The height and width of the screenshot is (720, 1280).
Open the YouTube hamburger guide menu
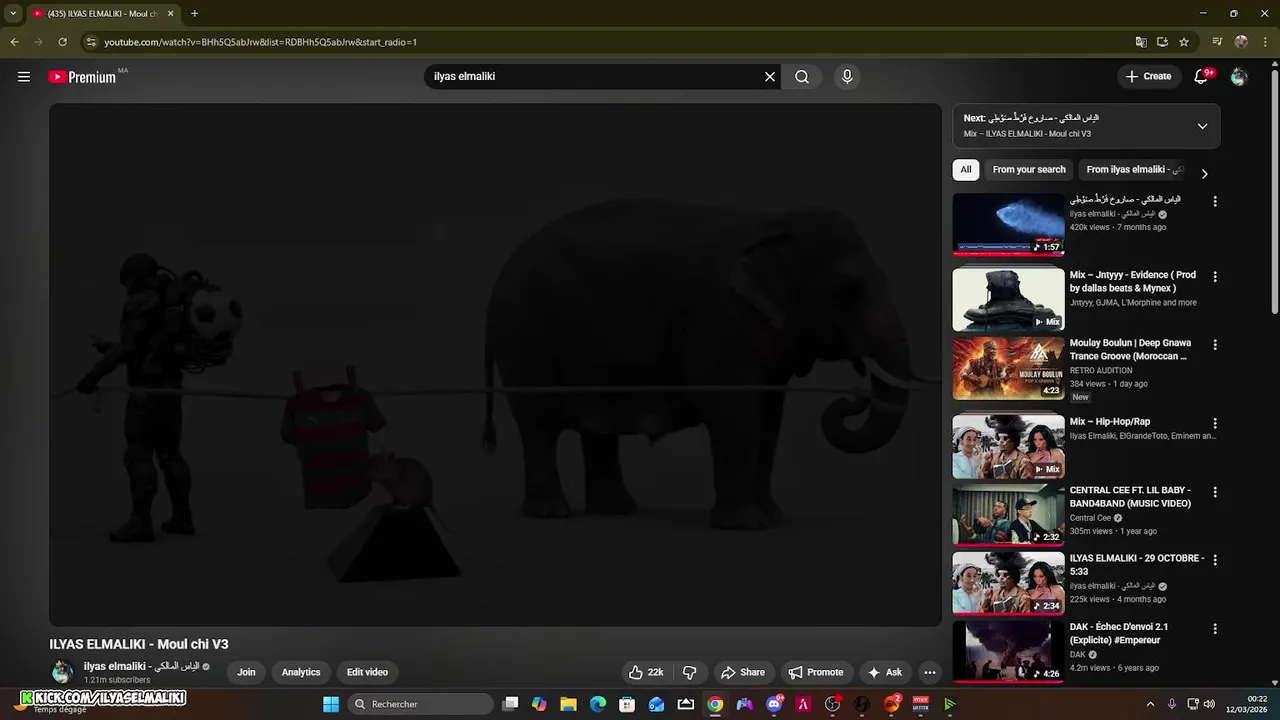click(x=24, y=76)
